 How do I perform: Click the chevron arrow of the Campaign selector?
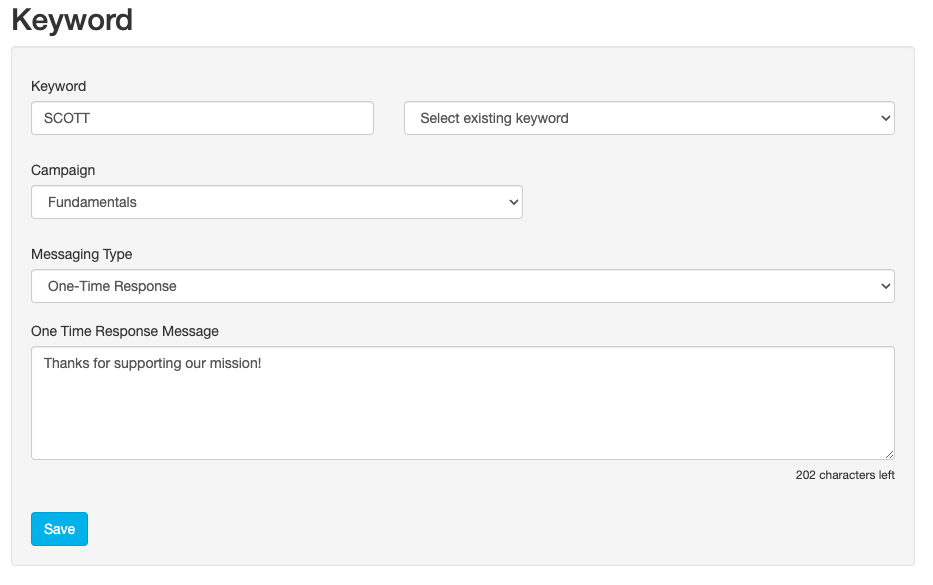click(513, 202)
